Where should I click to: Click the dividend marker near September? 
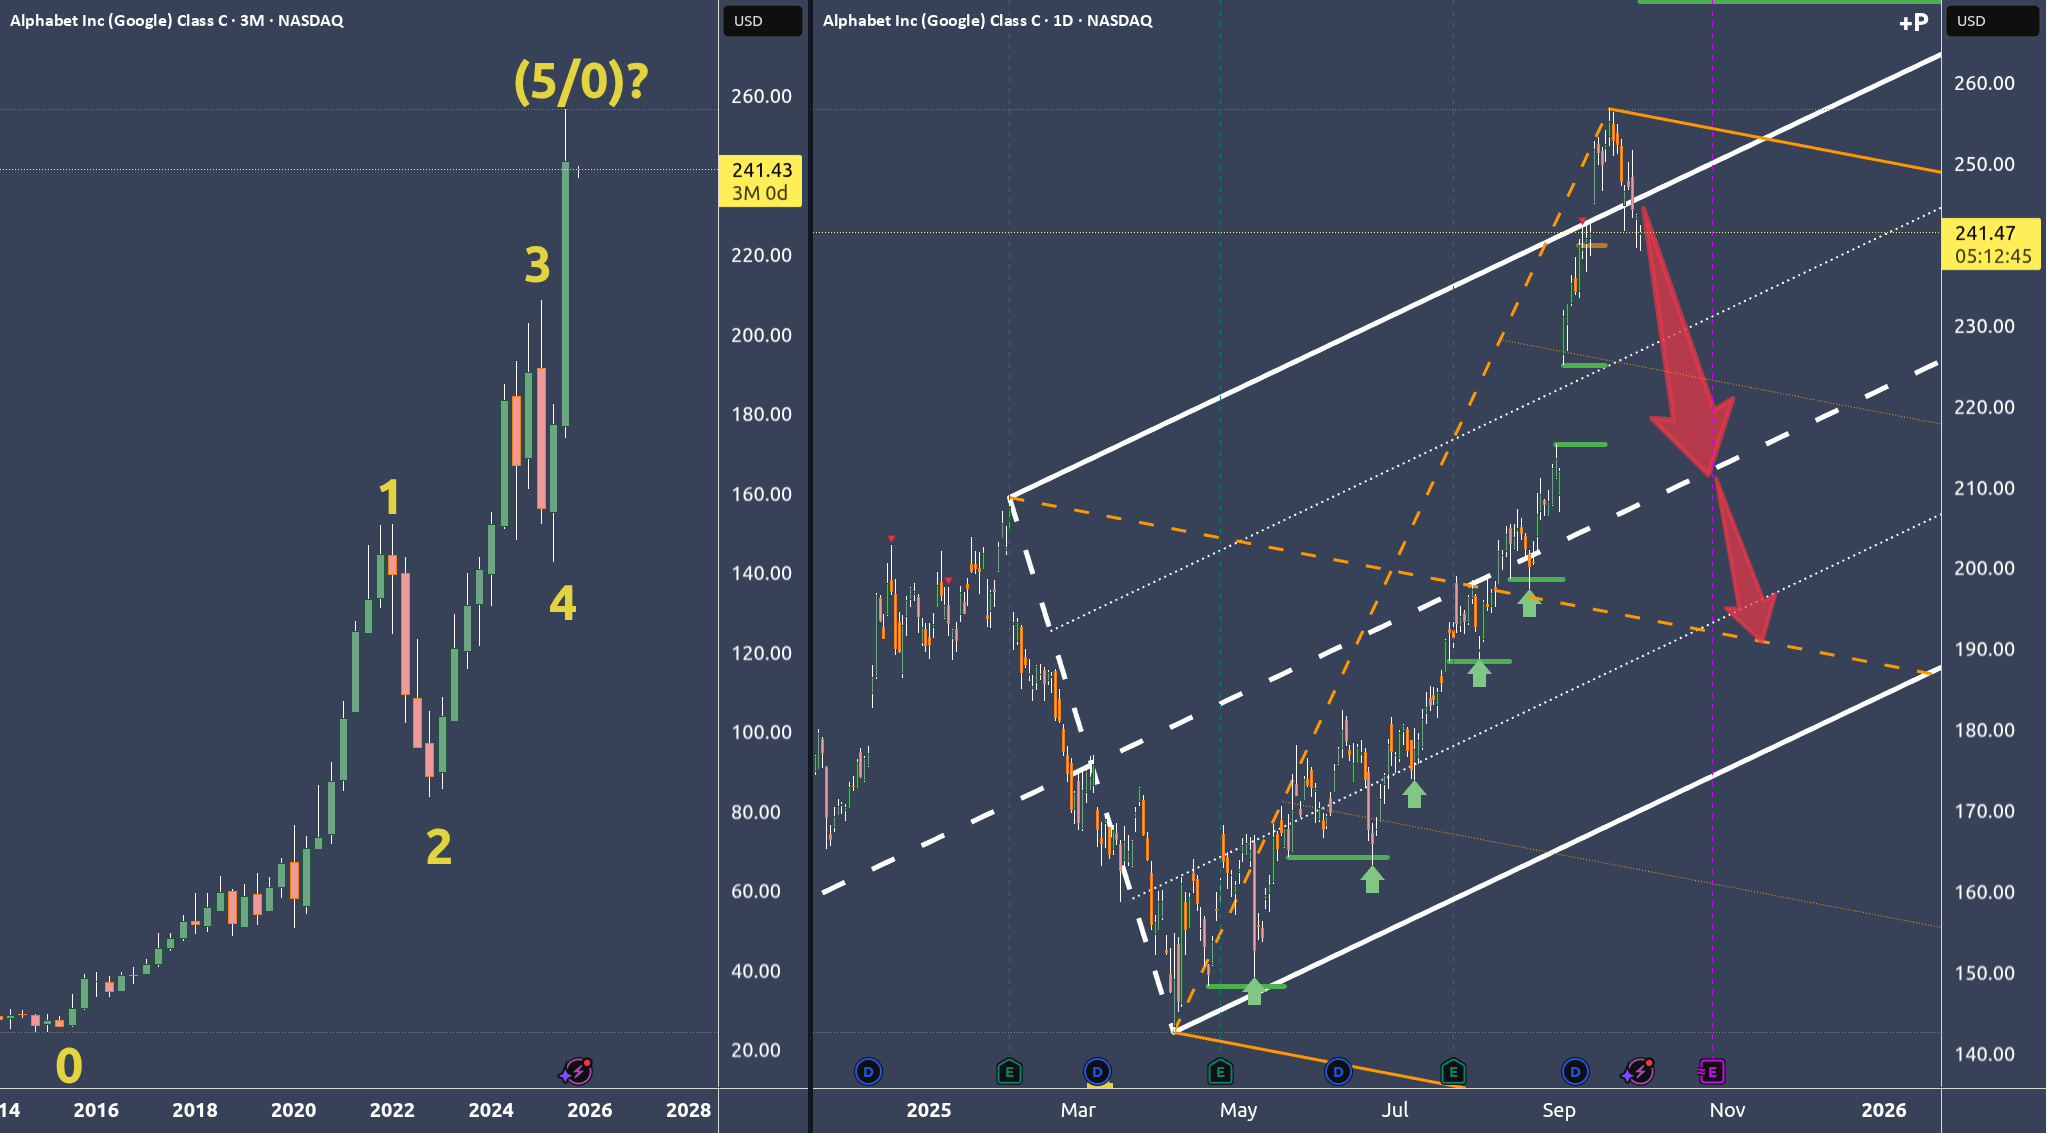[1575, 1072]
